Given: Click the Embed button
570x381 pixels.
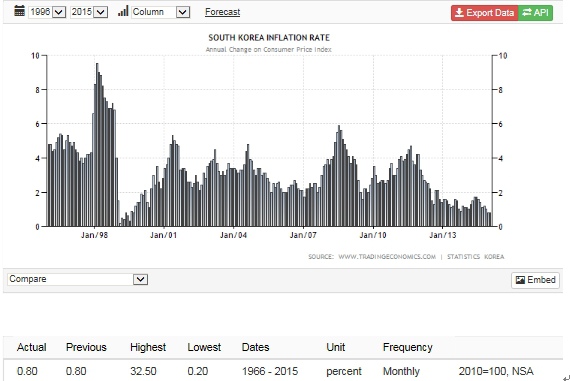Looking at the screenshot, I should click(x=535, y=280).
